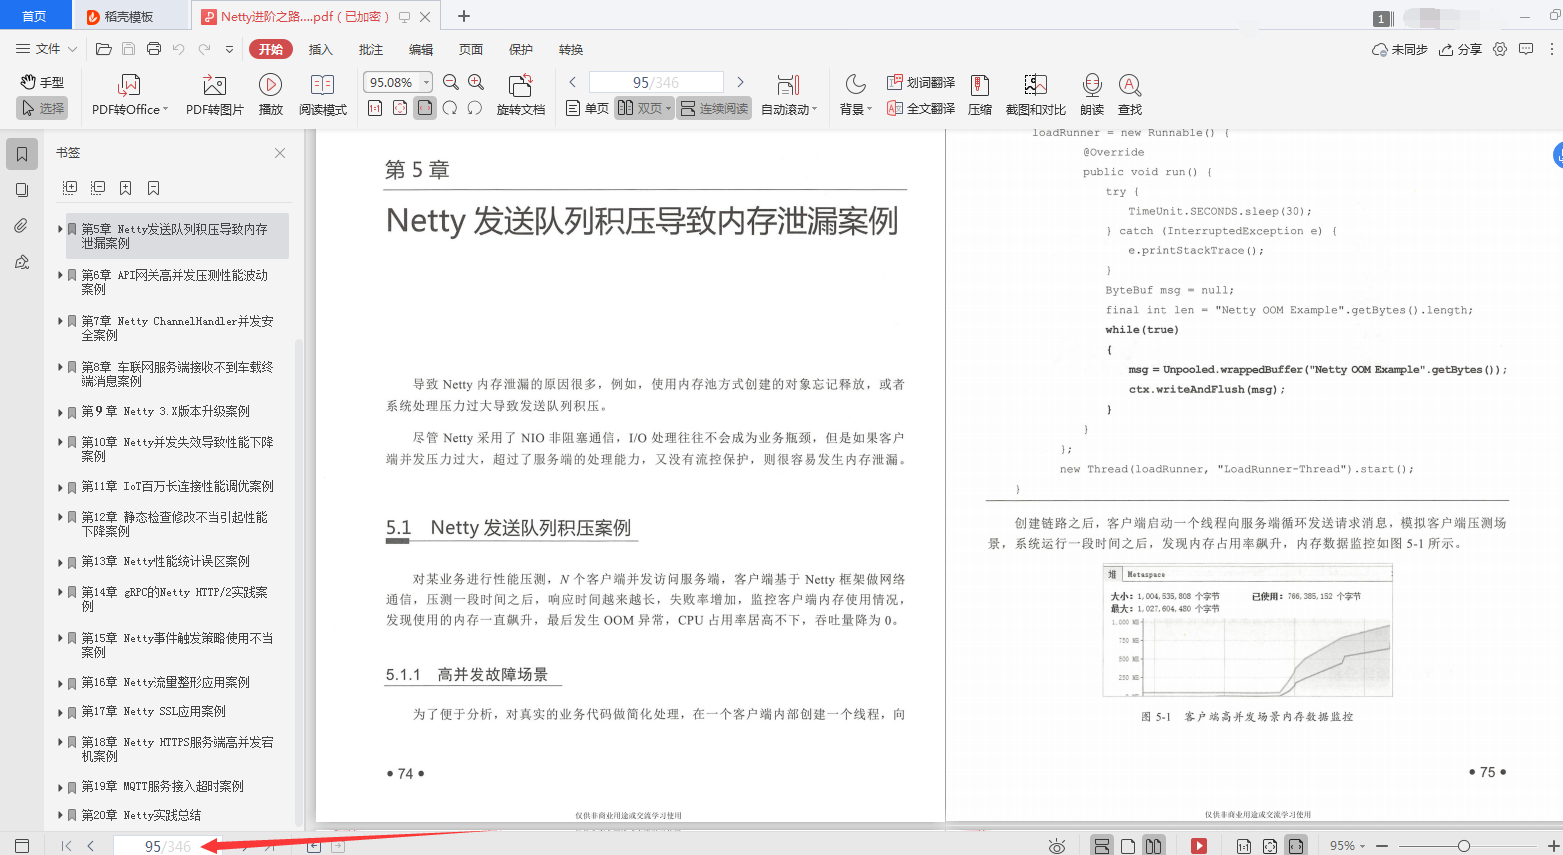The width and height of the screenshot is (1563, 855).
Task: Open the zoom percentage 95.08% dropdown
Action: [427, 82]
